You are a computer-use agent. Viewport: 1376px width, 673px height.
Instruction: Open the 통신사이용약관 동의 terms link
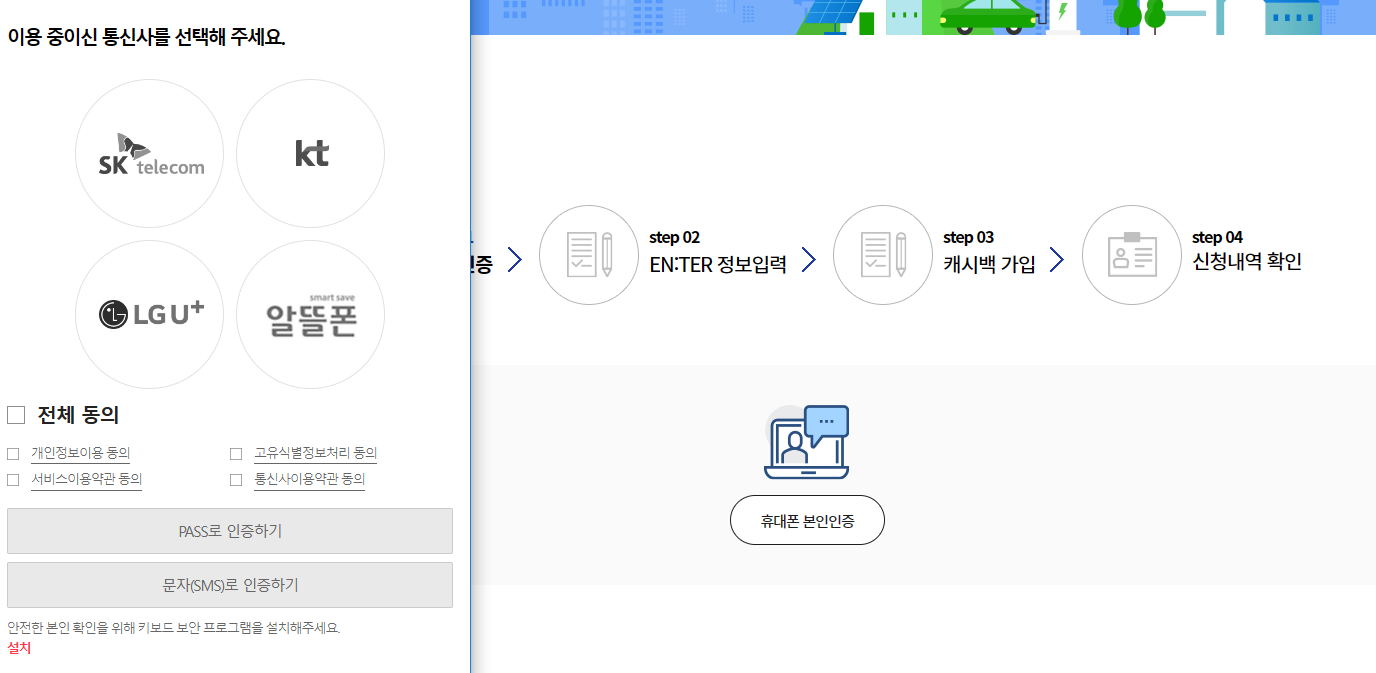[x=309, y=479]
